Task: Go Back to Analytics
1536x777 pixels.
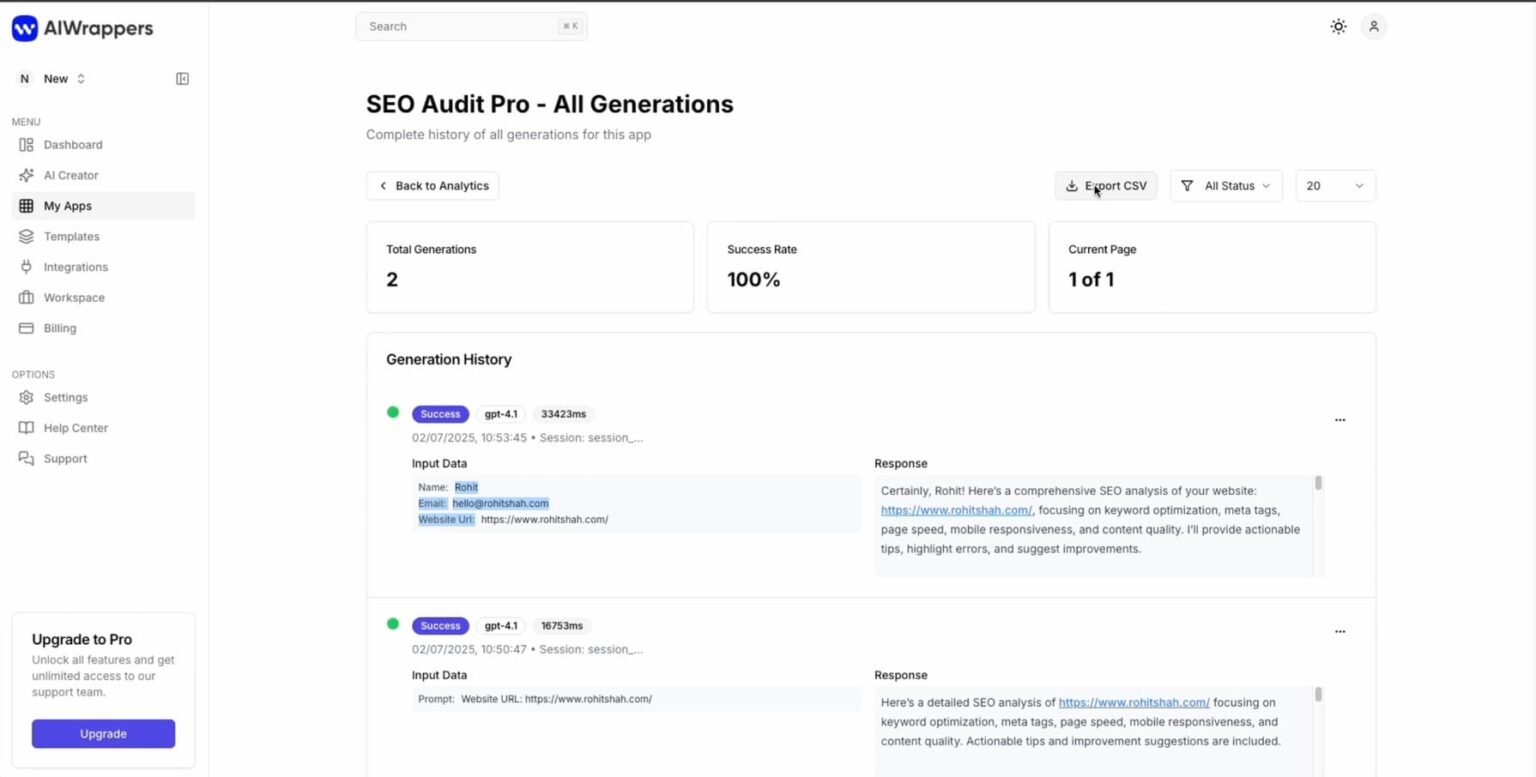Action: 432,185
